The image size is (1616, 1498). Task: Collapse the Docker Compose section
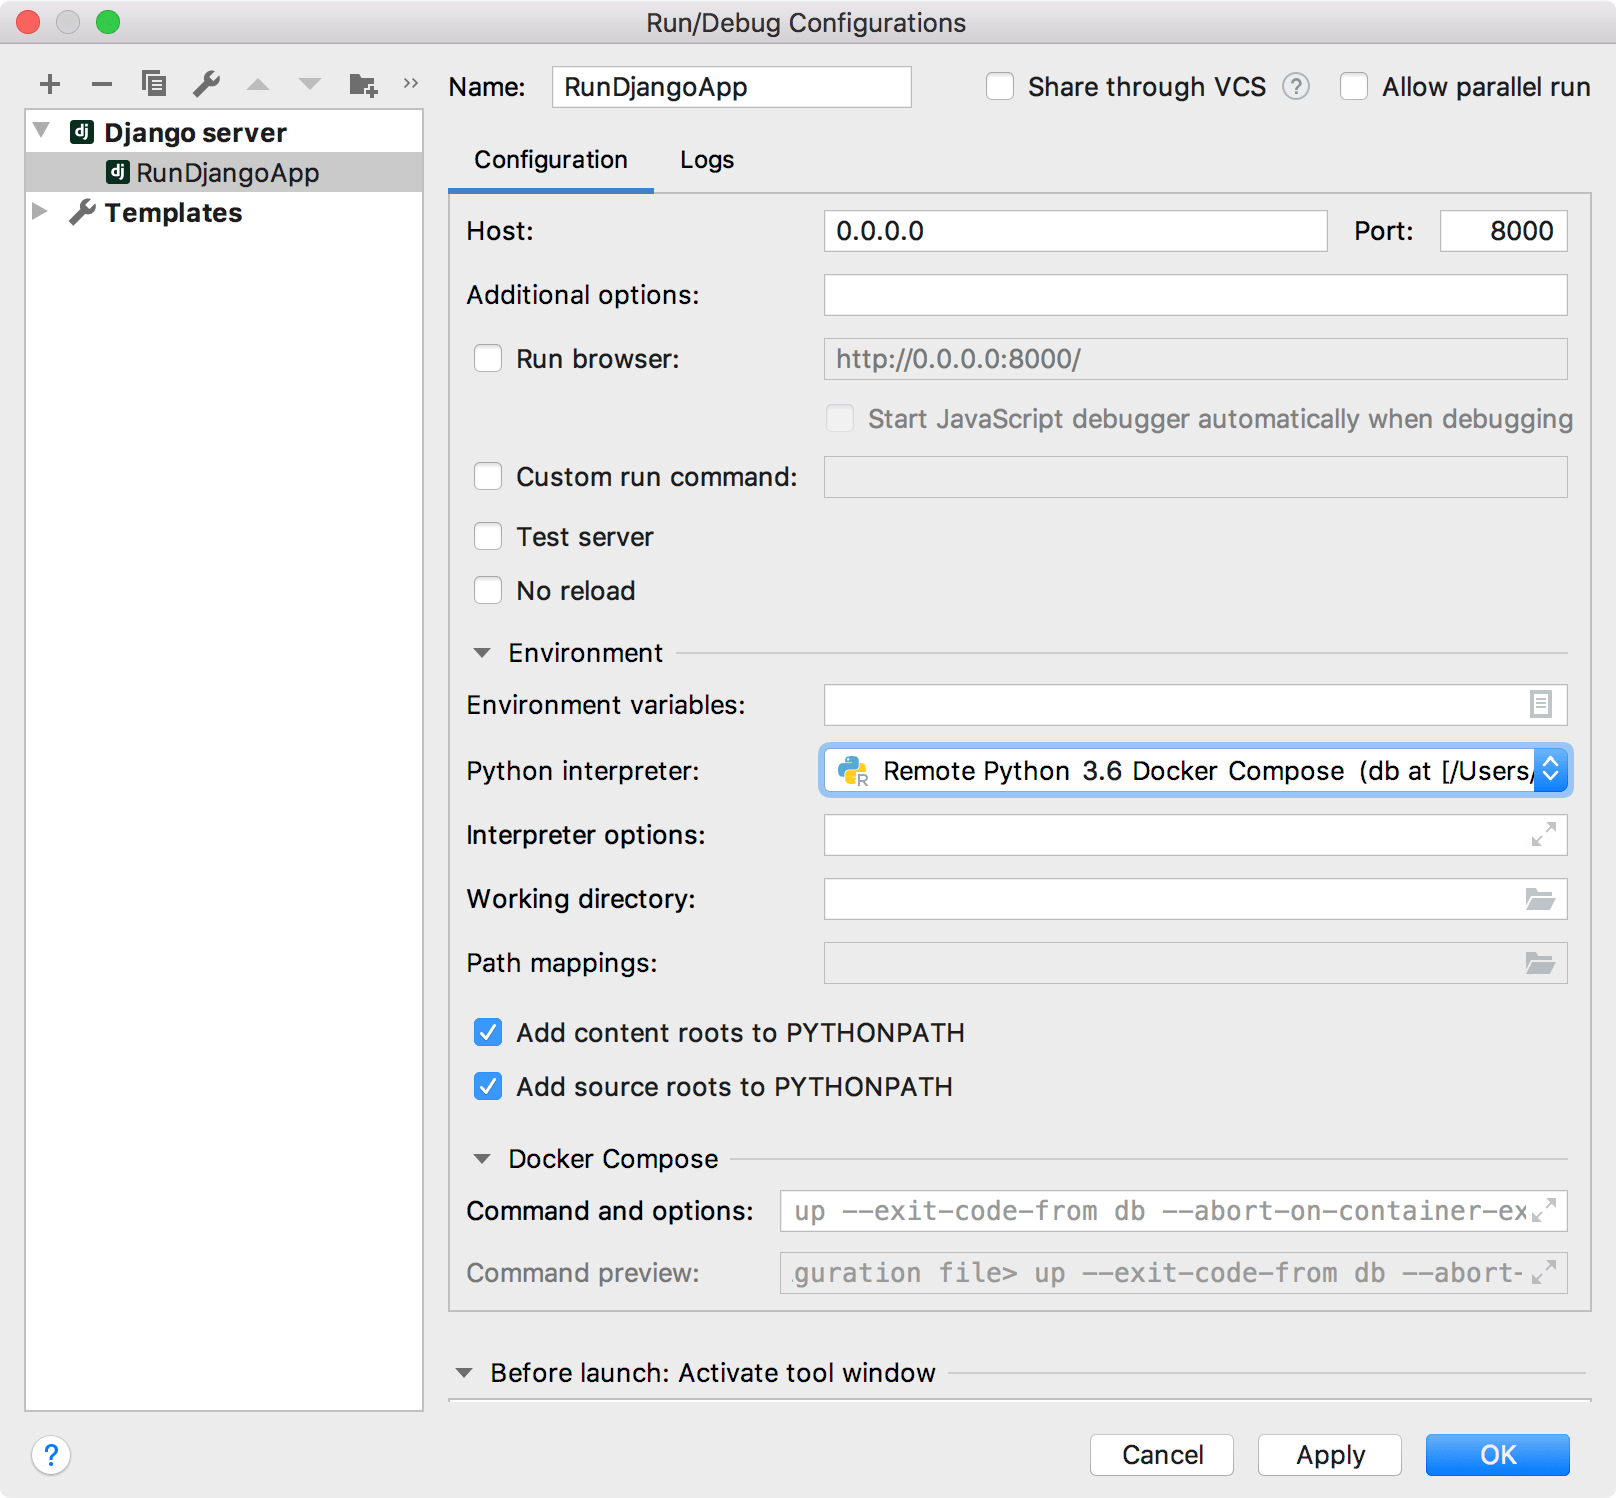482,1159
